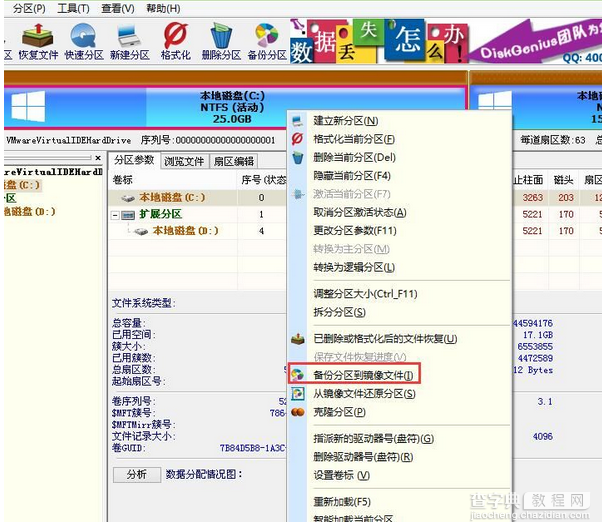
Task: Click the restore icon beside 从镜像文件还原分区
Action: coord(298,393)
